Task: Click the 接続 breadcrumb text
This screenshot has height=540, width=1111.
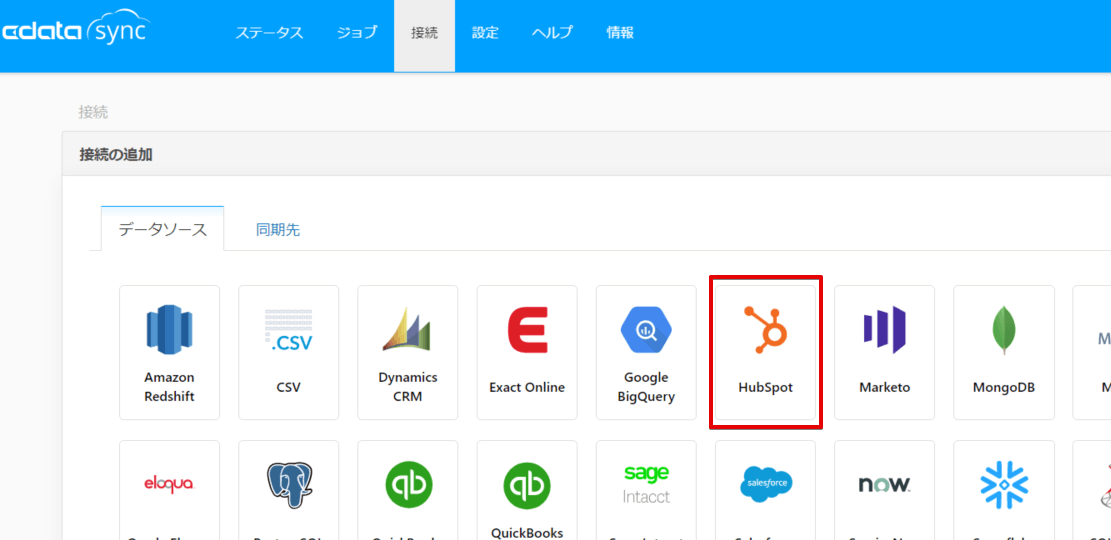Action: coord(93,112)
